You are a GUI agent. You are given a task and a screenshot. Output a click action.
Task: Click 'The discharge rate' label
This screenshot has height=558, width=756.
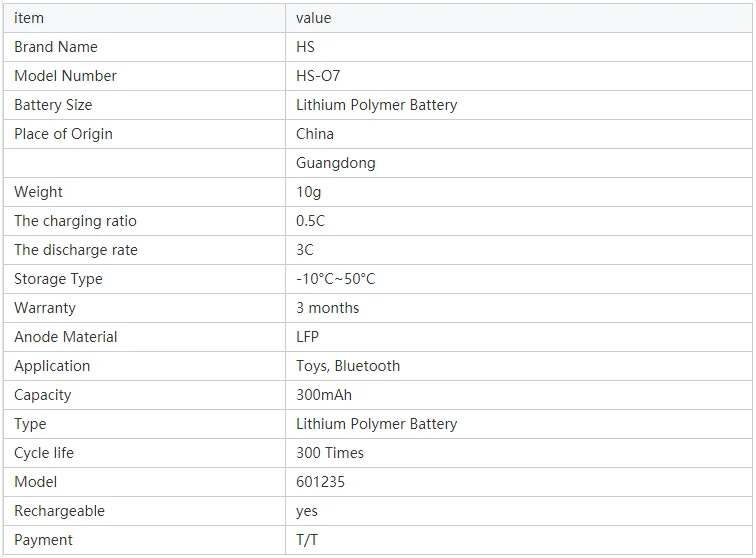(x=76, y=250)
